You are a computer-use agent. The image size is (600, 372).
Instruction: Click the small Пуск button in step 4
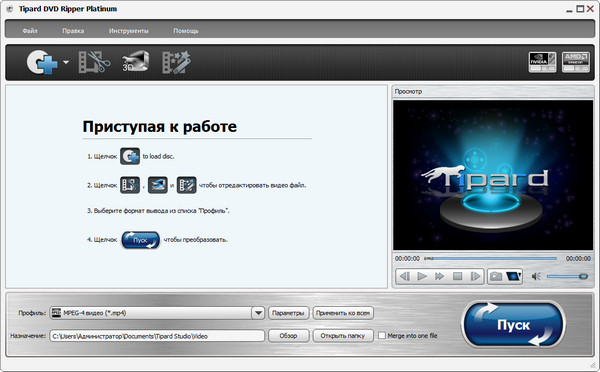(140, 240)
